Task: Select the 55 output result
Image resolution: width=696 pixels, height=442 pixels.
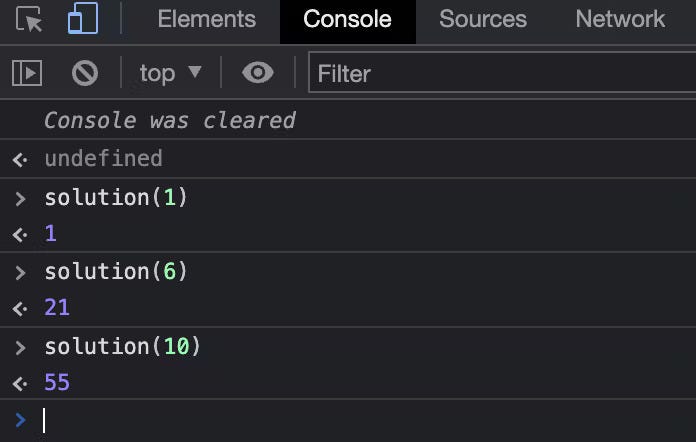Action: click(57, 382)
